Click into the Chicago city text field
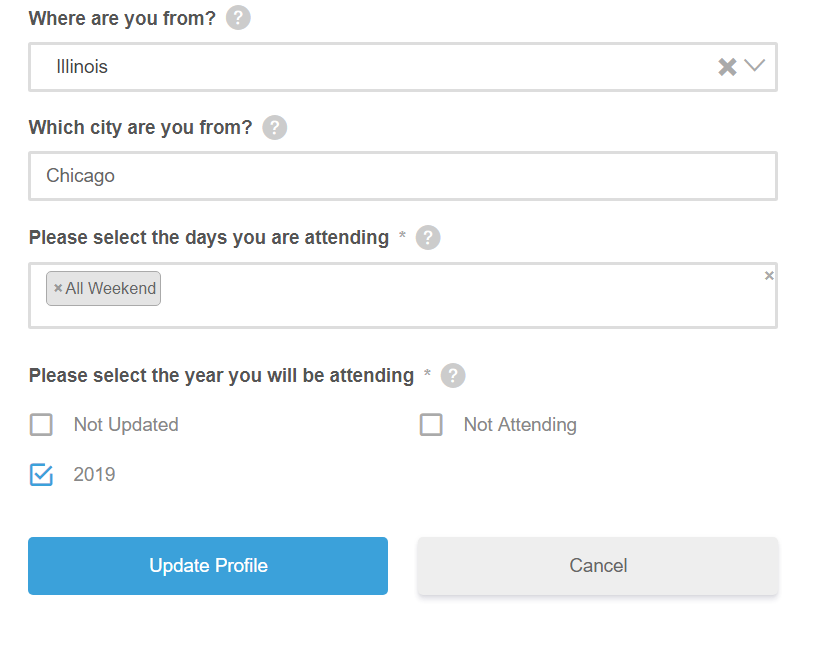819x648 pixels. 403,176
